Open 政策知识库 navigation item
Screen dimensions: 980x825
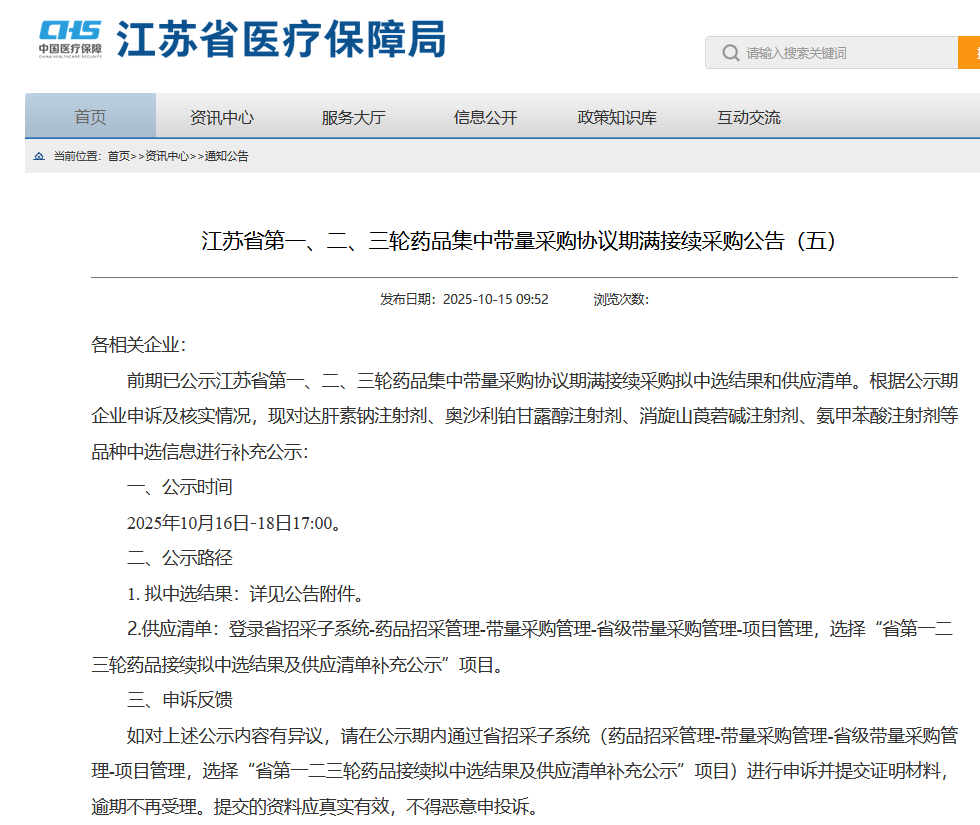617,117
